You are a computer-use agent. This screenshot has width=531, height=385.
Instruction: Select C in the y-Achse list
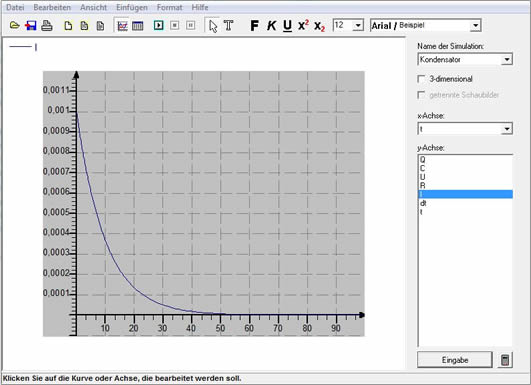[465, 168]
